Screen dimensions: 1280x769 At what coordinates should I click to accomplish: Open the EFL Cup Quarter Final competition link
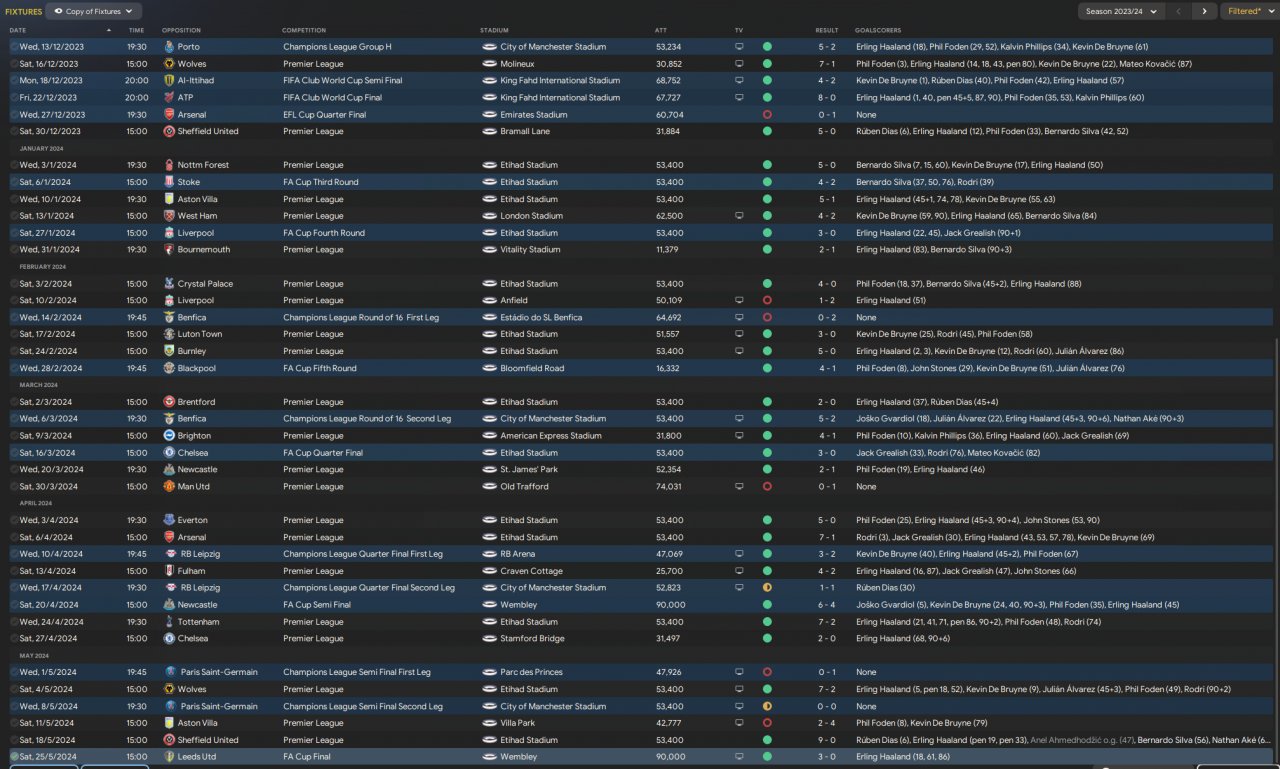325,114
